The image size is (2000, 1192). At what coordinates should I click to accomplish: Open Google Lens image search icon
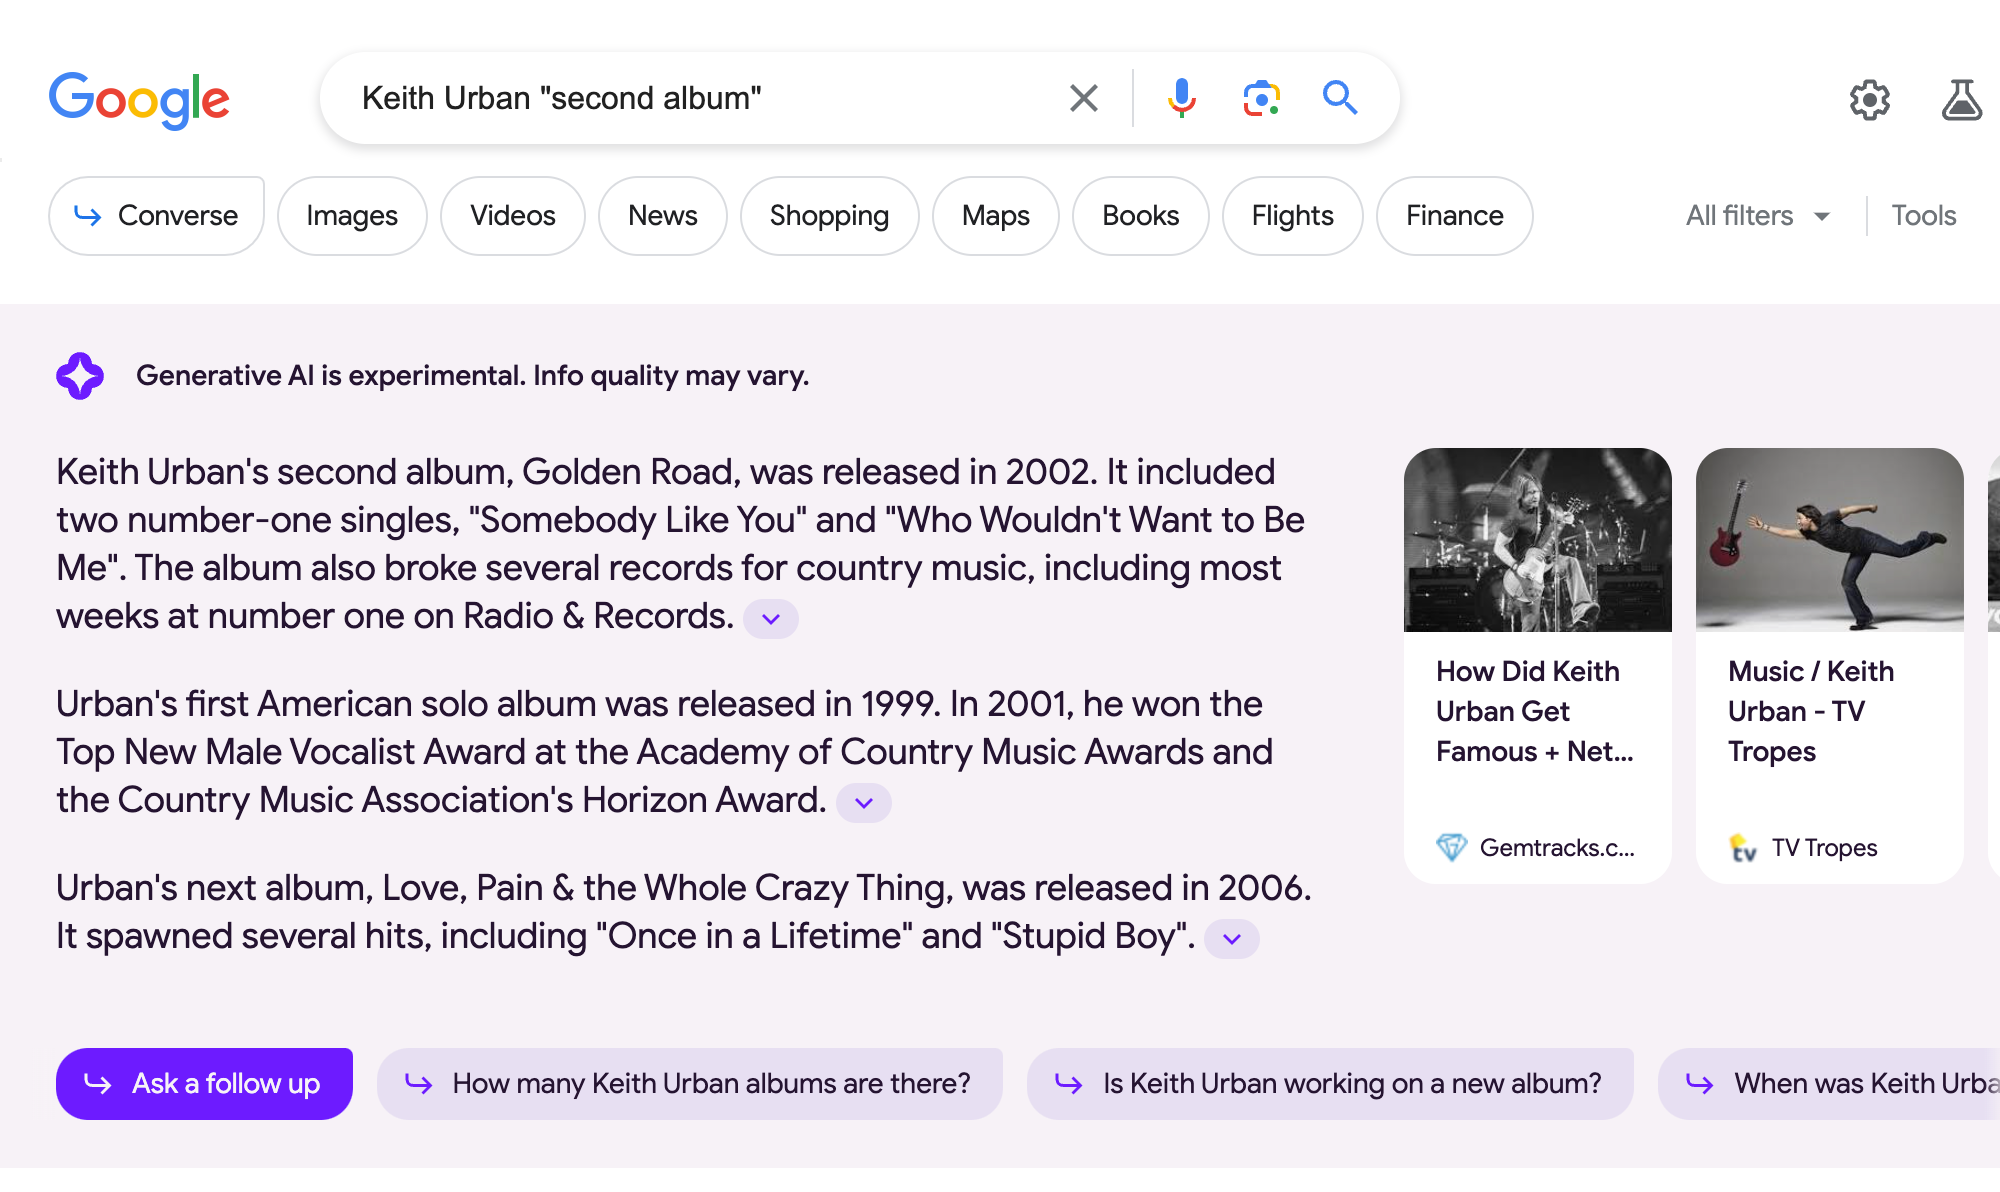tap(1261, 98)
